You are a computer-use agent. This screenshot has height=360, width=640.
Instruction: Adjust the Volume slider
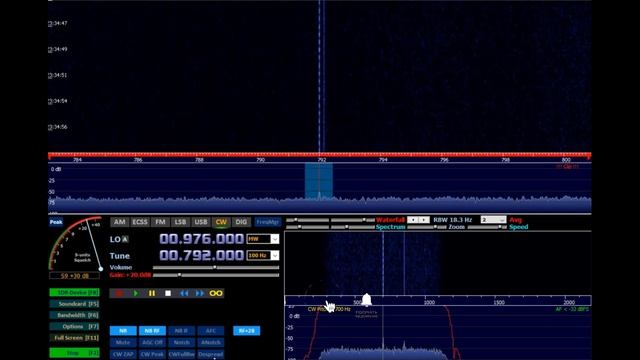click(216, 268)
